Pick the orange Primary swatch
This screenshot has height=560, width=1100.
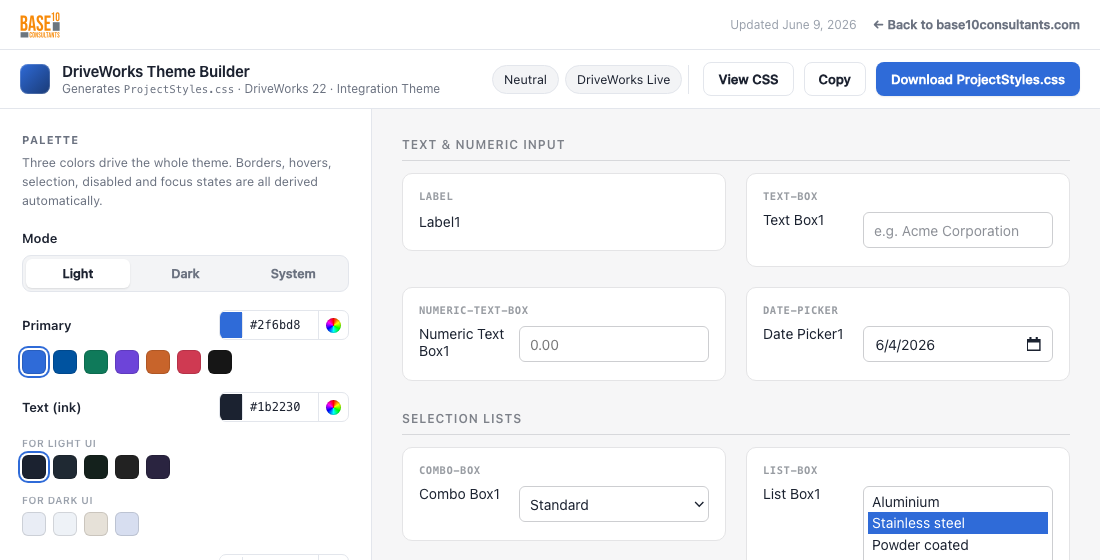pyautogui.click(x=158, y=362)
